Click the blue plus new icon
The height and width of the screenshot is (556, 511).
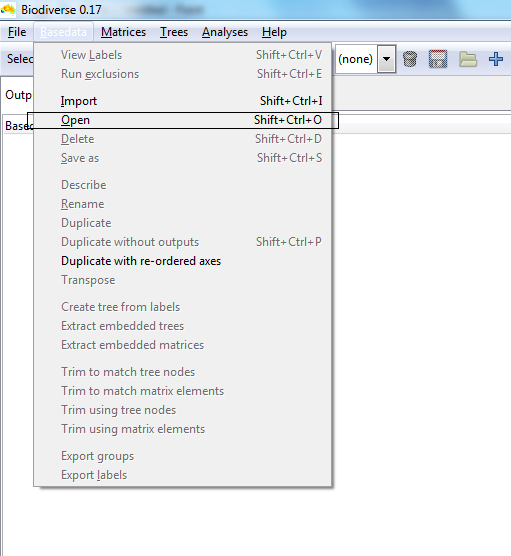[x=495, y=59]
